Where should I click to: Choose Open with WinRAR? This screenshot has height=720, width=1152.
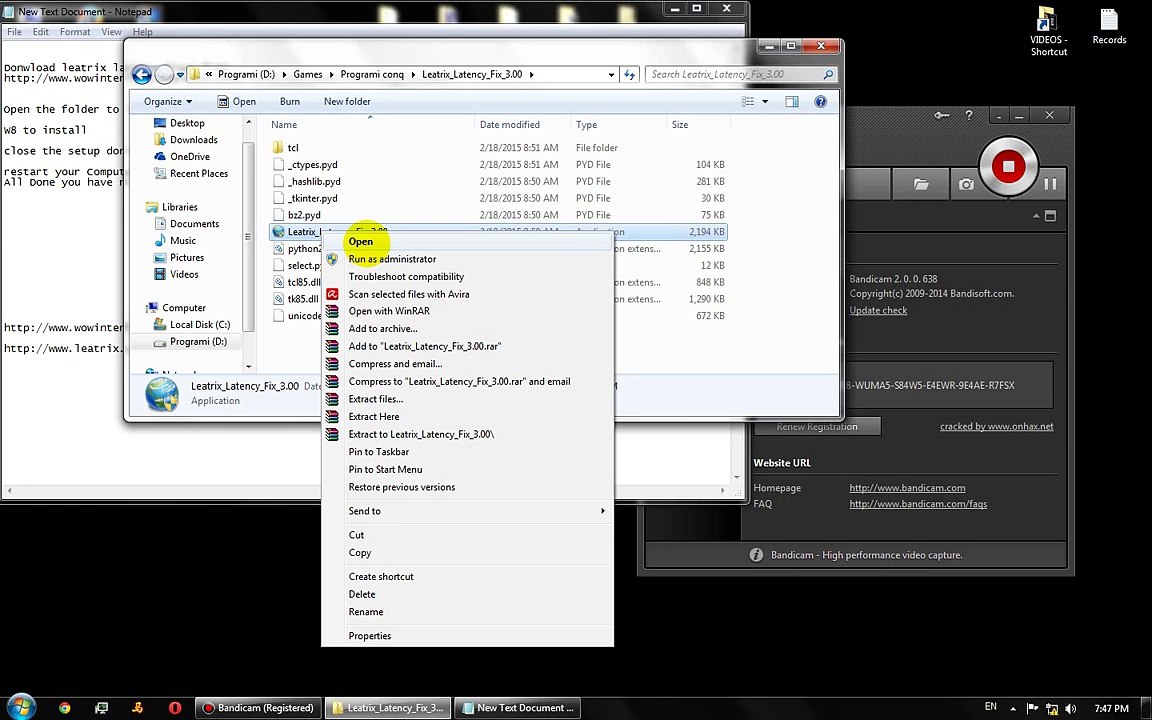point(467,311)
